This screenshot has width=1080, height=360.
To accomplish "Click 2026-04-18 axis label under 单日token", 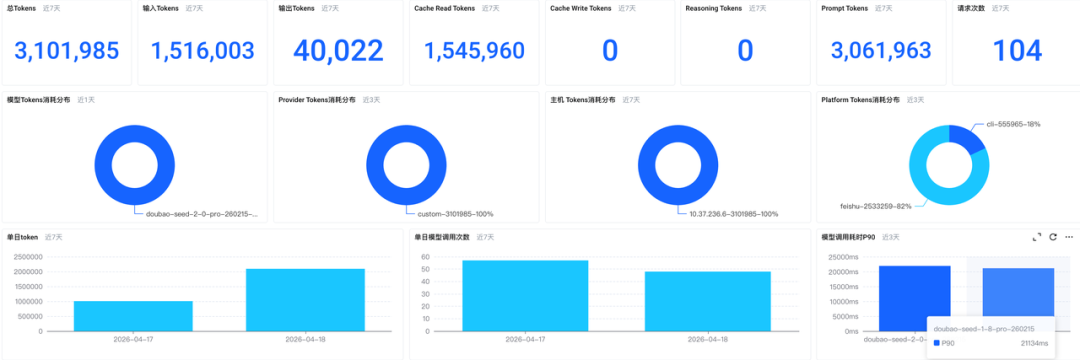I will 304,339.
